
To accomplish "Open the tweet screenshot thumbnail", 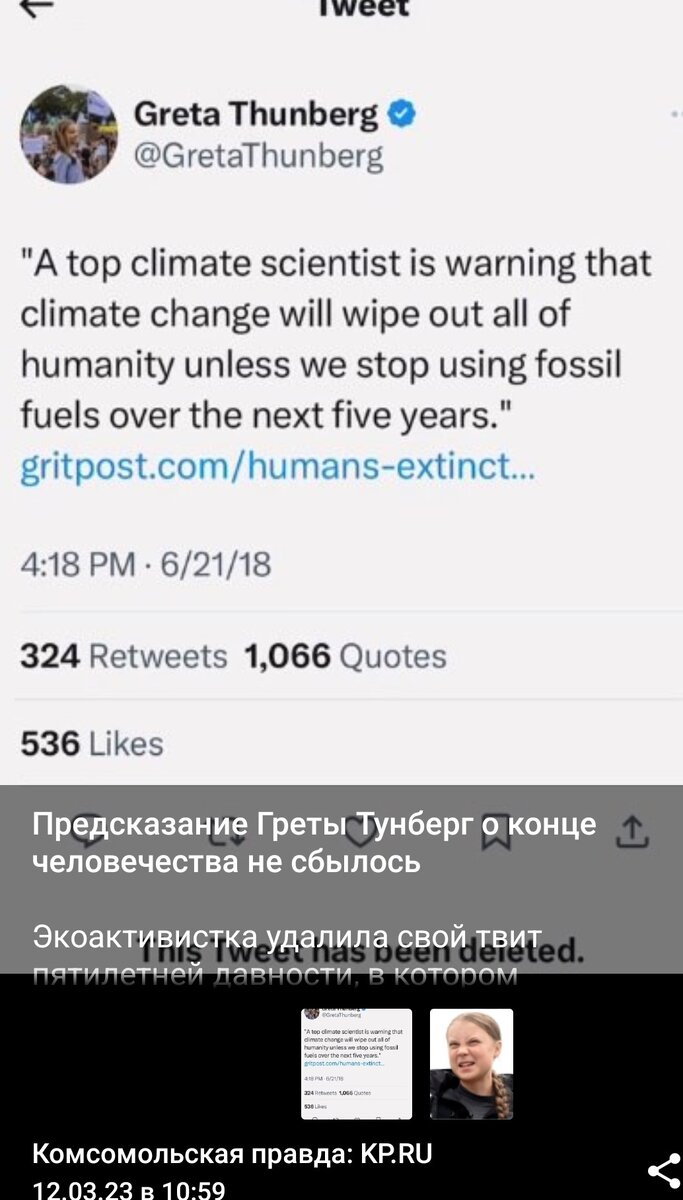I will [357, 1064].
